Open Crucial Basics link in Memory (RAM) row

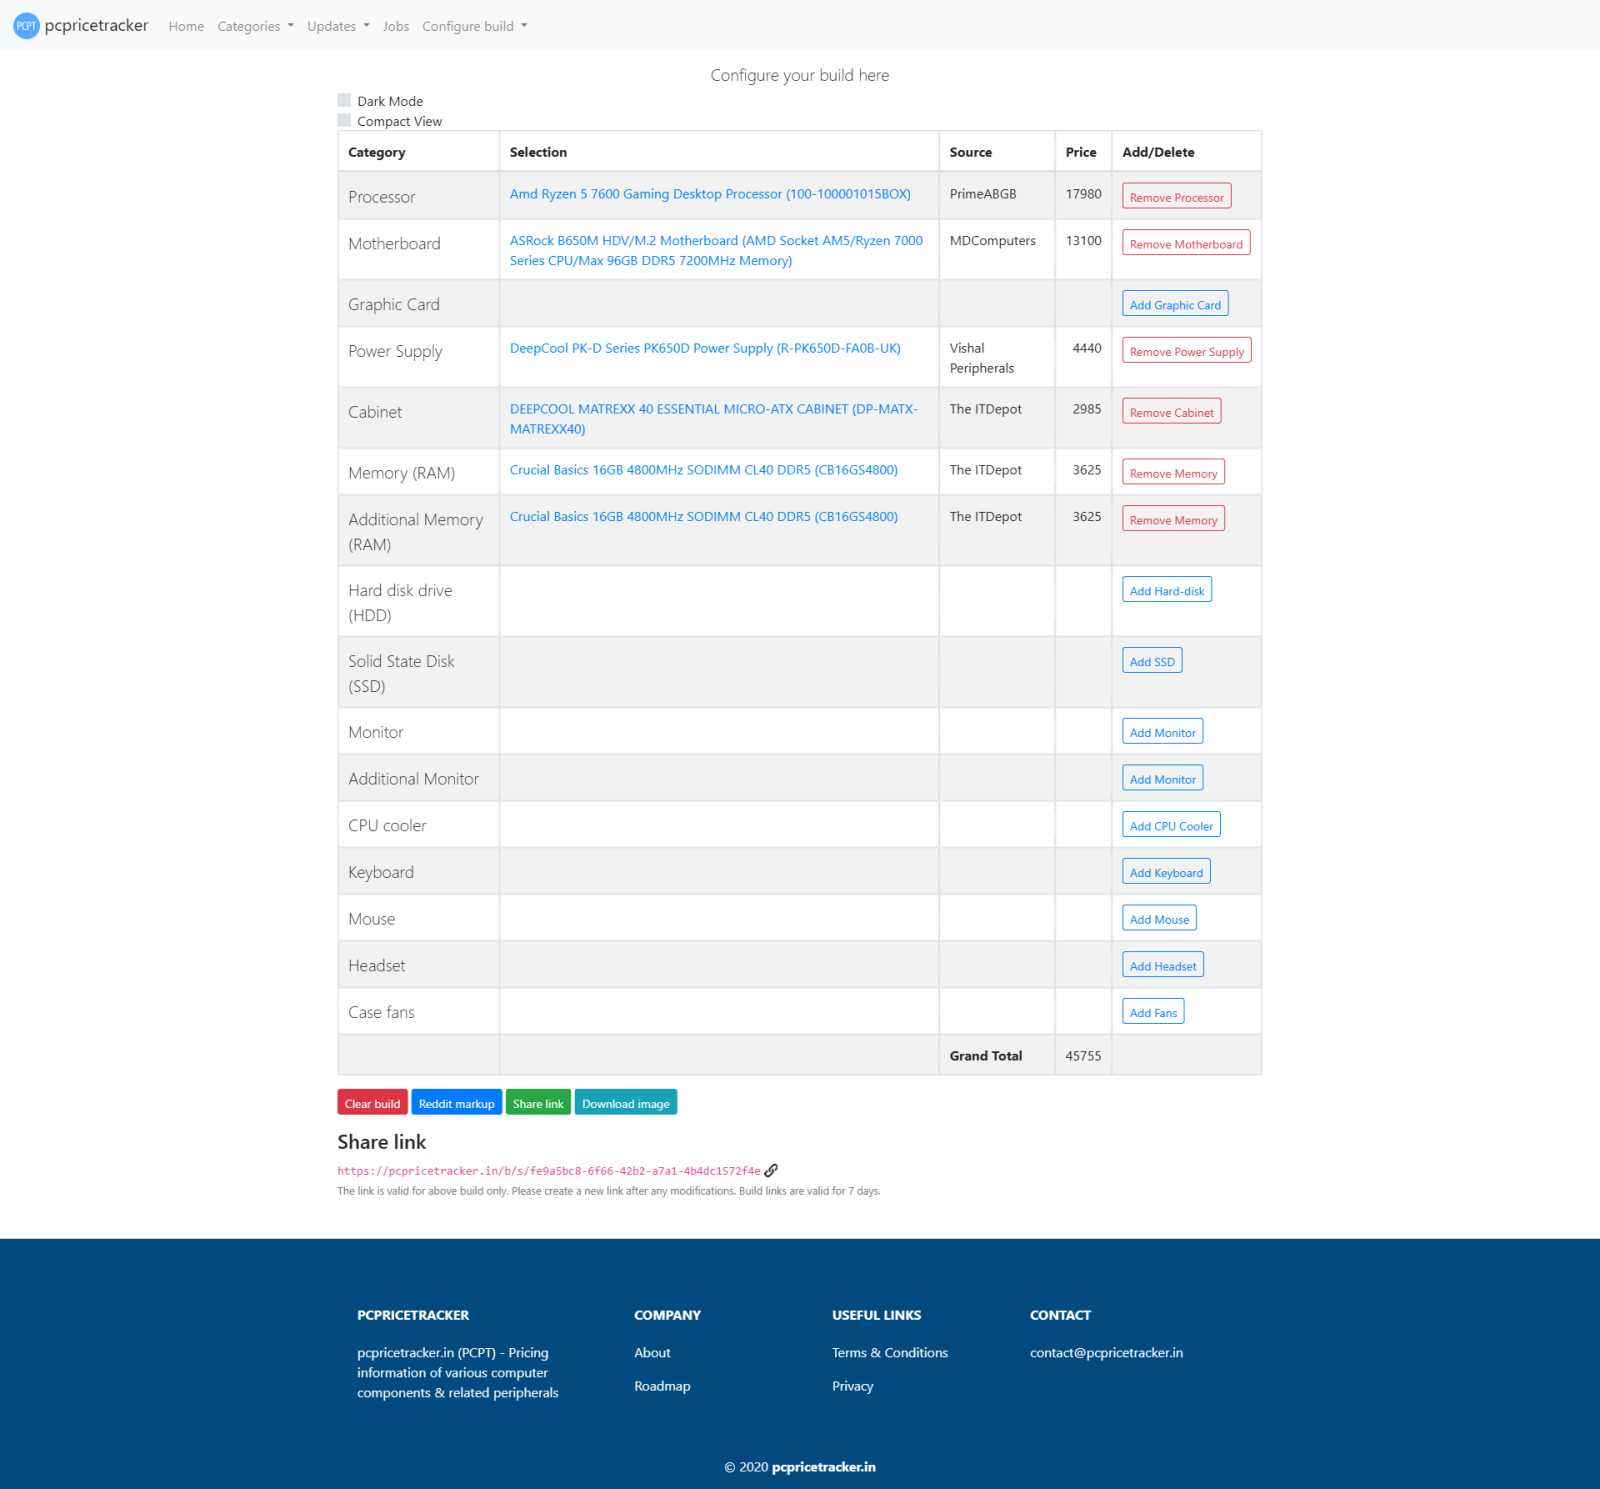[x=703, y=470]
